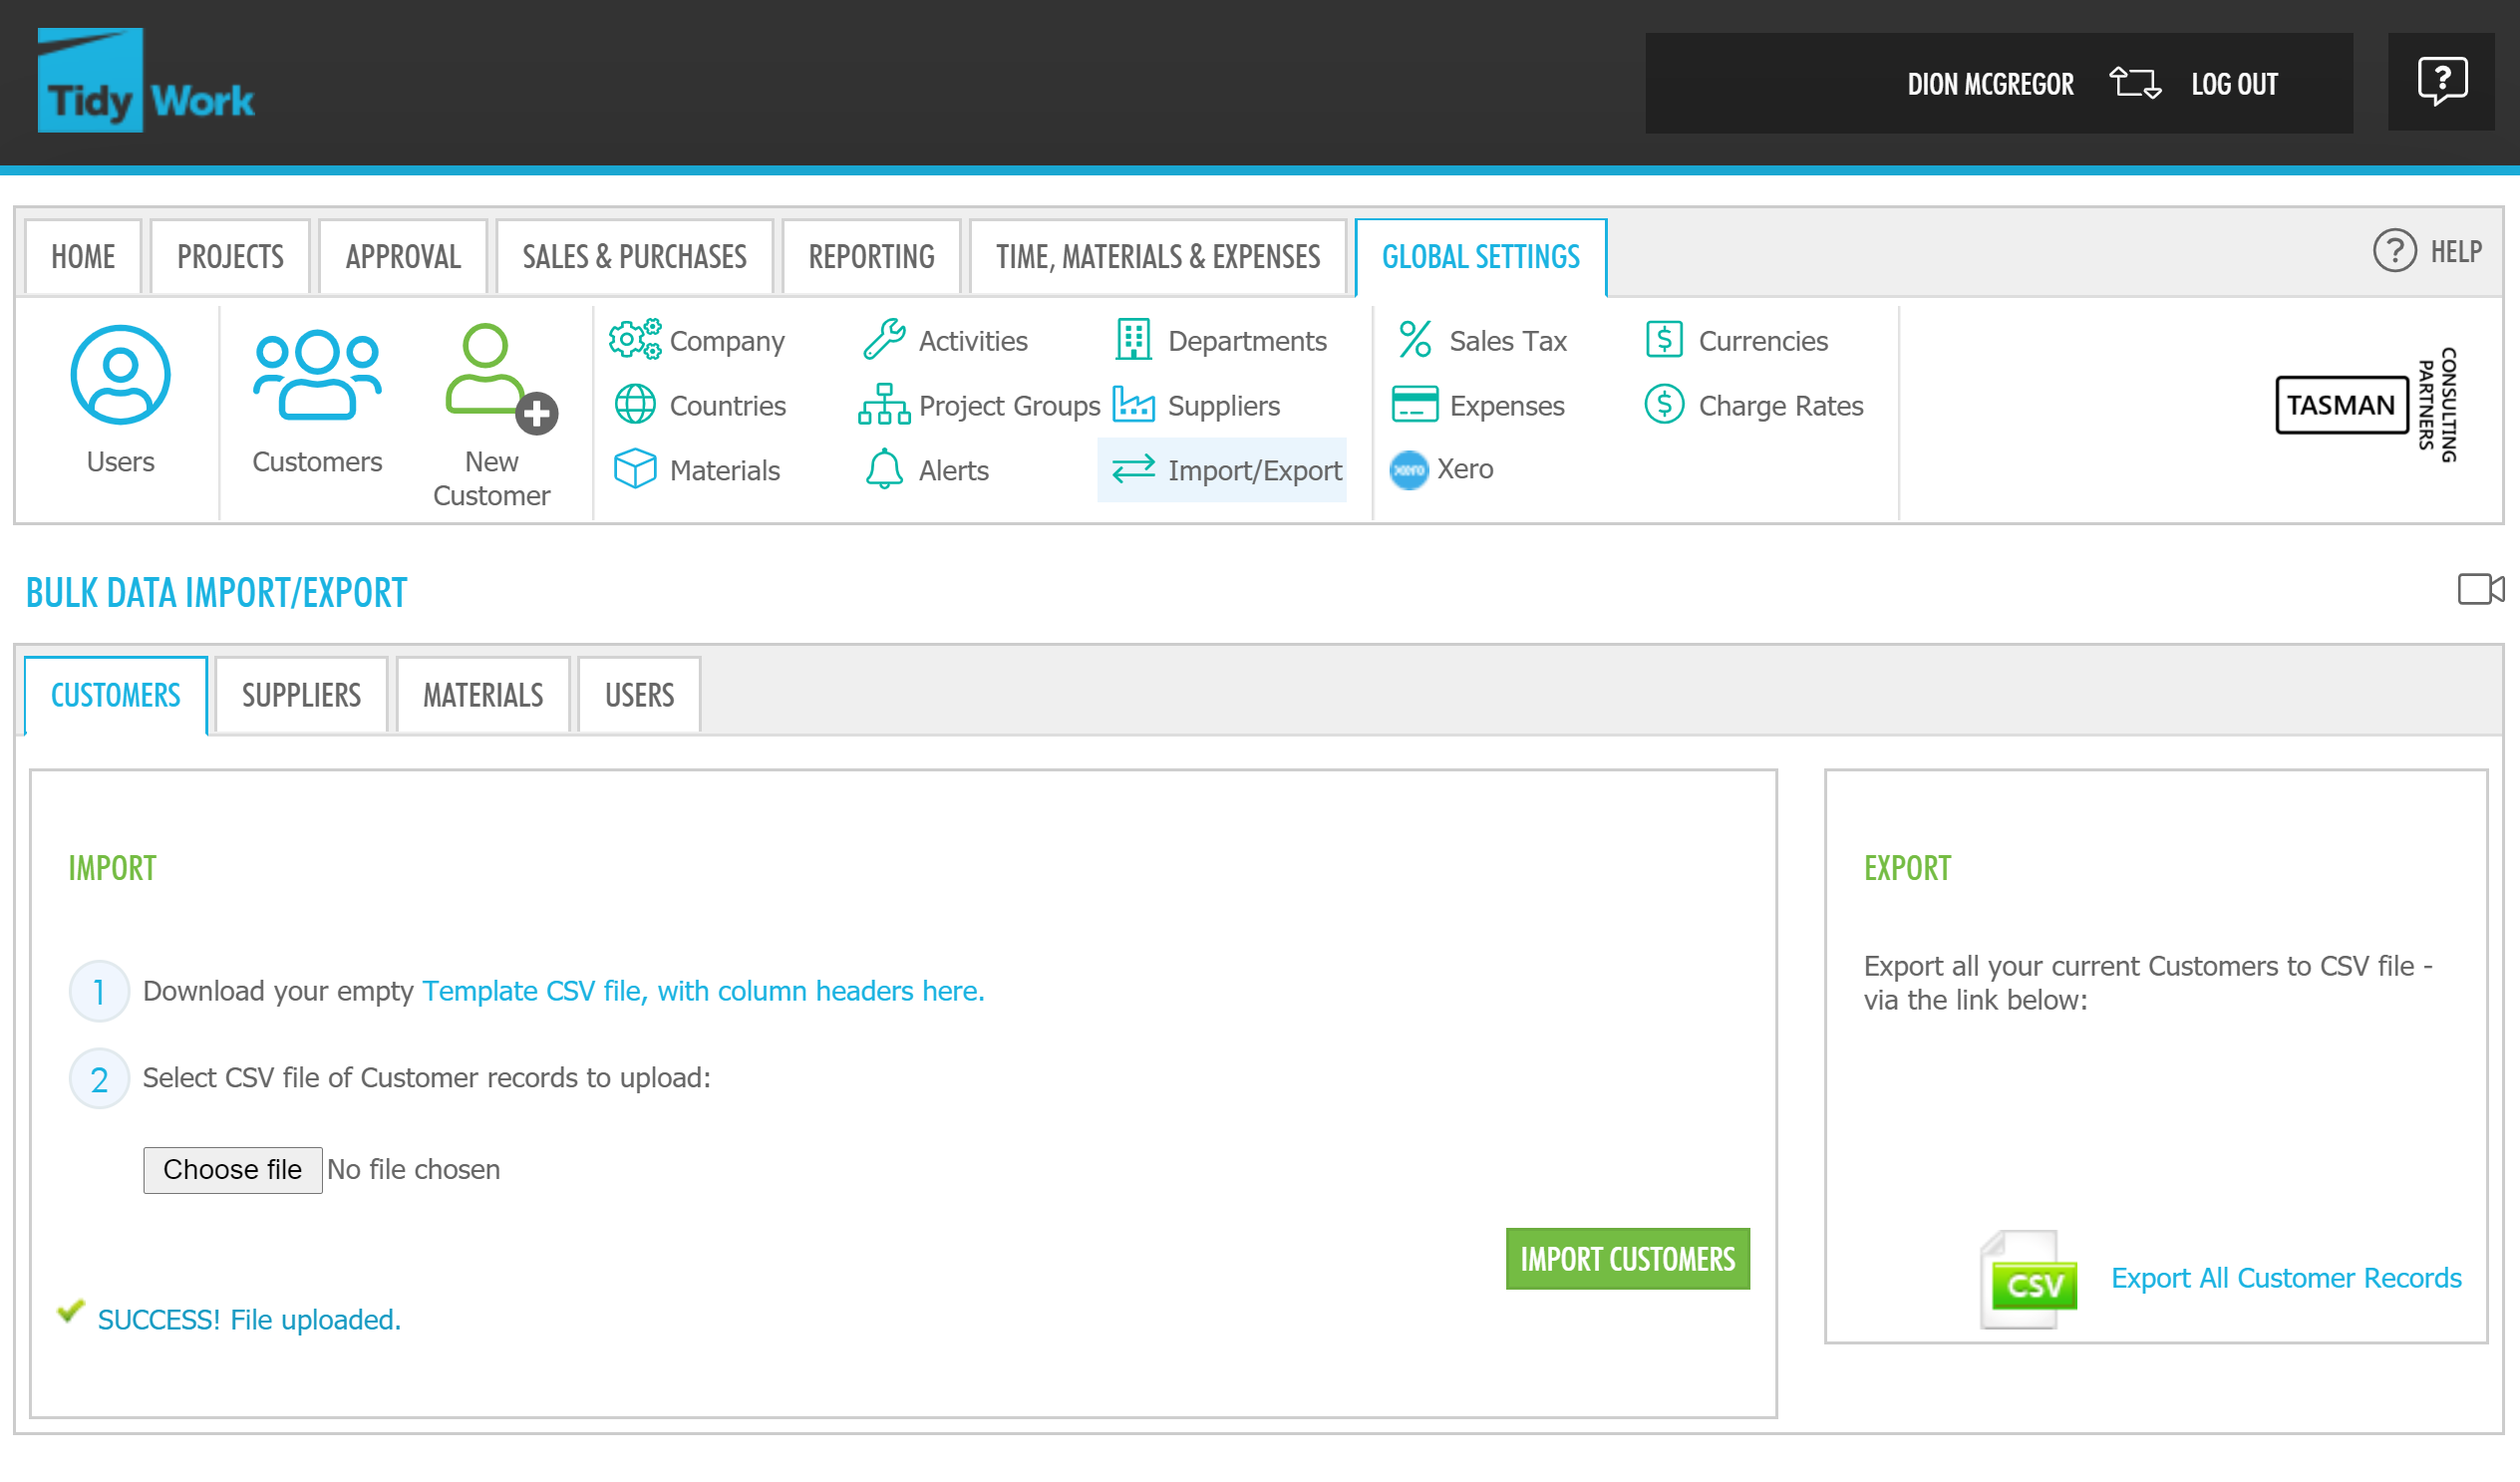Viewport: 2520px width, 1482px height.
Task: Download the Template CSV file link
Action: (x=703, y=991)
